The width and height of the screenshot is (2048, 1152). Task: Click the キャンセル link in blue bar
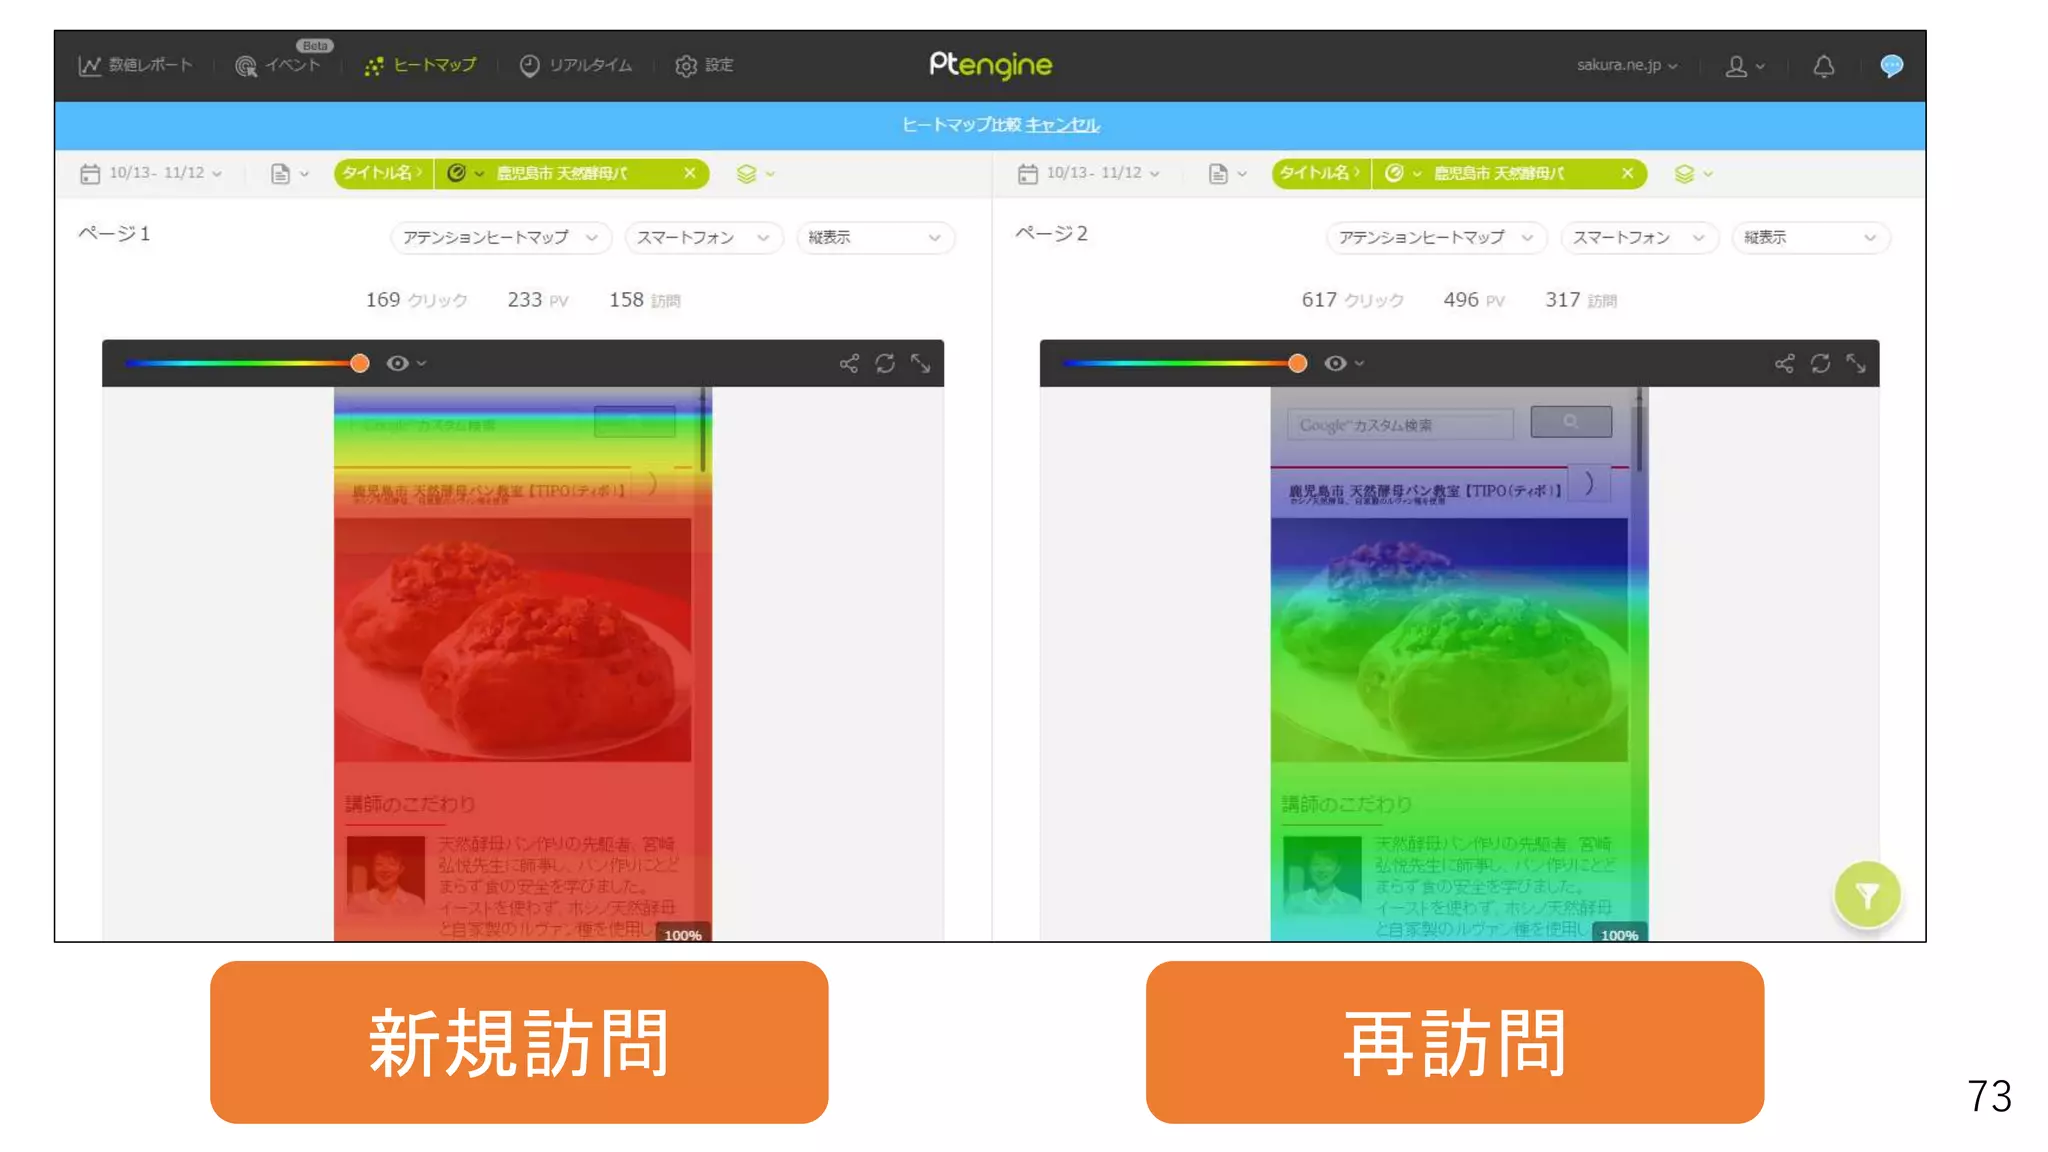point(1062,125)
